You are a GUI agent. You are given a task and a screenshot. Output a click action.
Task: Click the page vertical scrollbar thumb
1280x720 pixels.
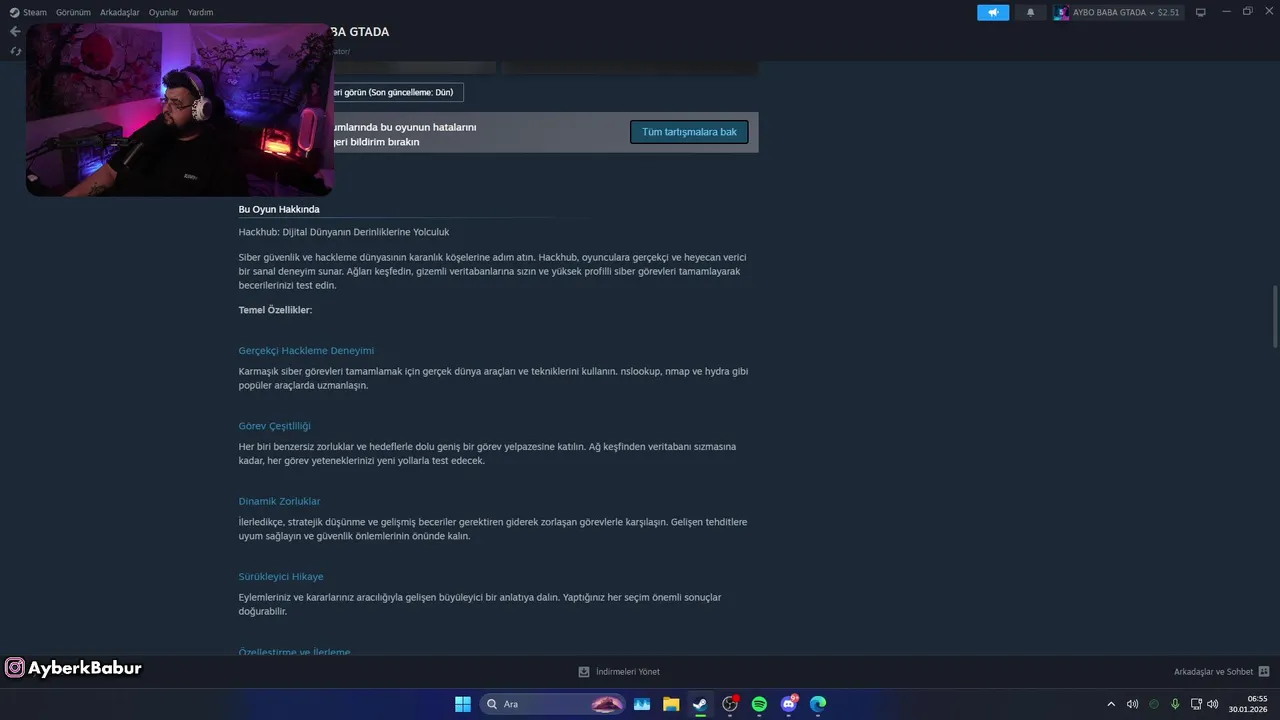(x=1274, y=316)
